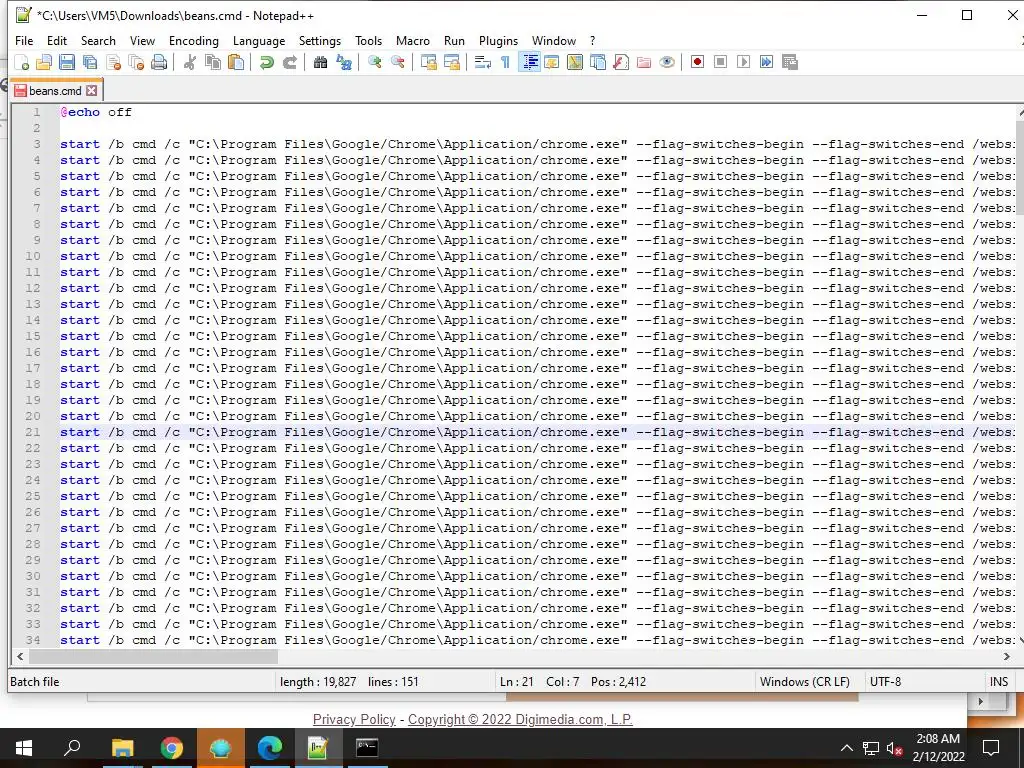Open the Plugins menu

498,40
